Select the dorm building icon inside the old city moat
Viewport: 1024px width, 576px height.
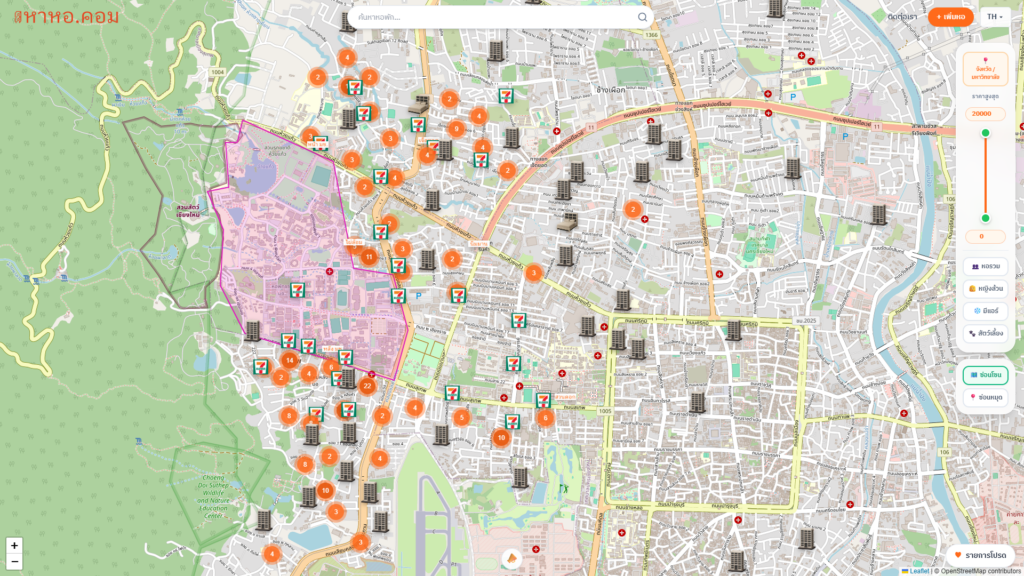[697, 402]
